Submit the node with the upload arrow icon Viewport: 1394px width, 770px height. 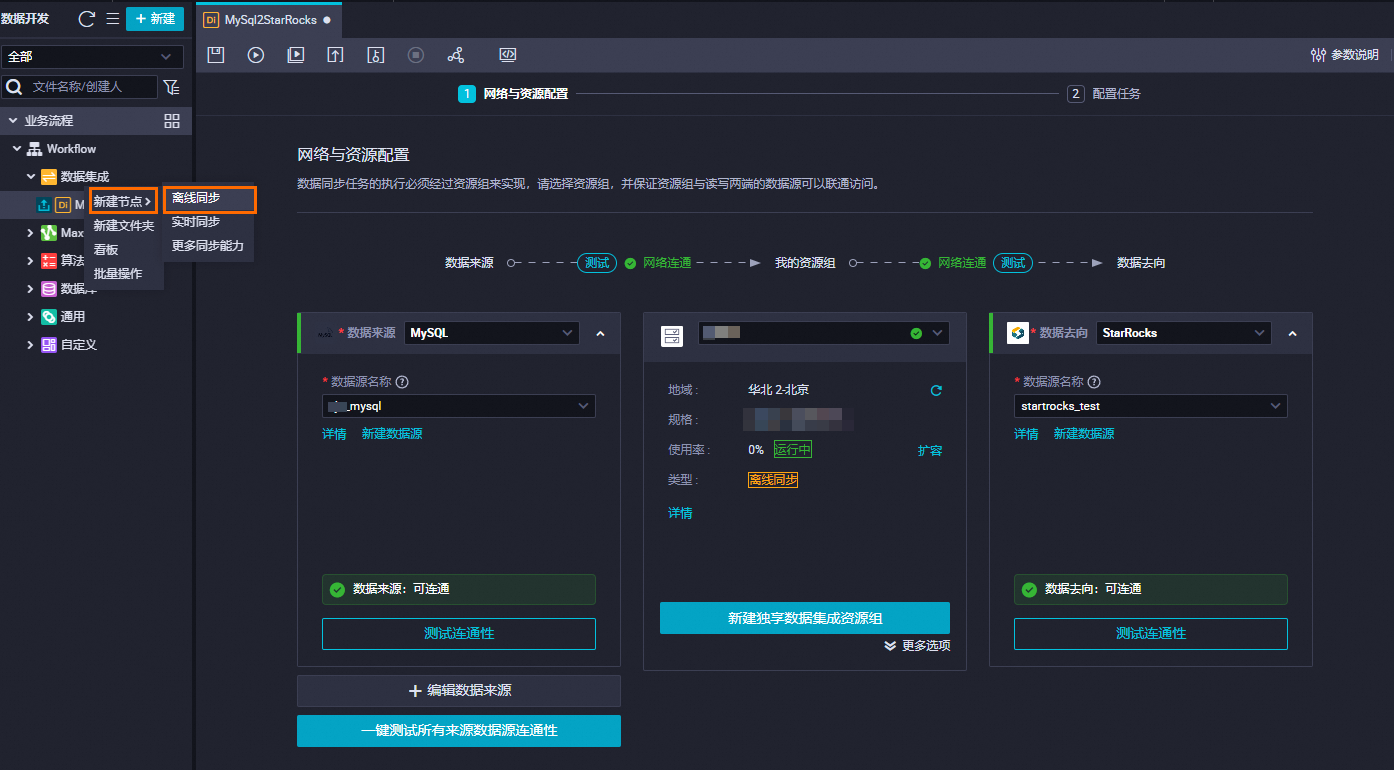[x=336, y=55]
